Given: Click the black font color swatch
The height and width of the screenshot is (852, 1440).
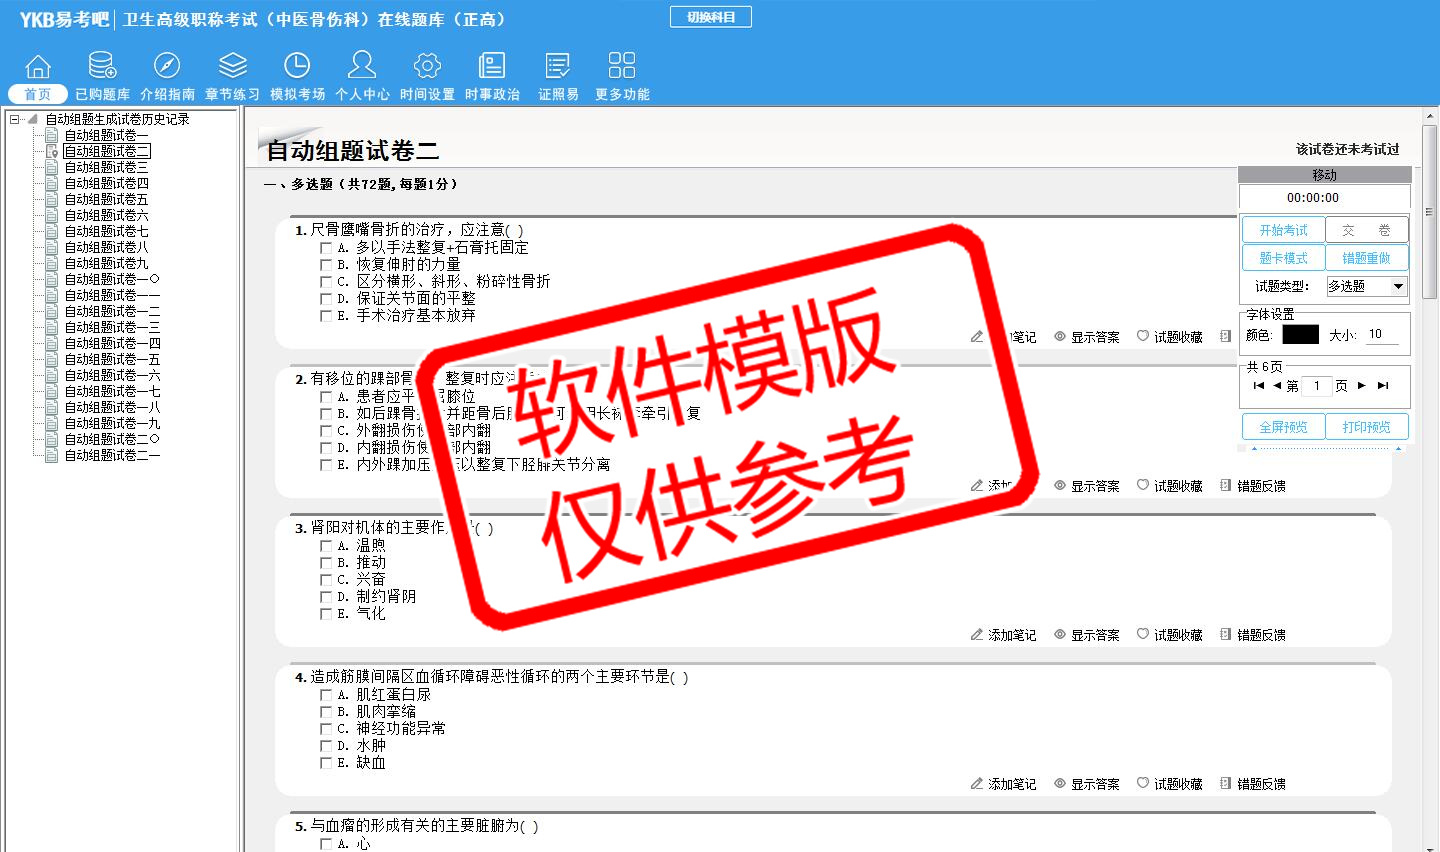Looking at the screenshot, I should click(1300, 335).
